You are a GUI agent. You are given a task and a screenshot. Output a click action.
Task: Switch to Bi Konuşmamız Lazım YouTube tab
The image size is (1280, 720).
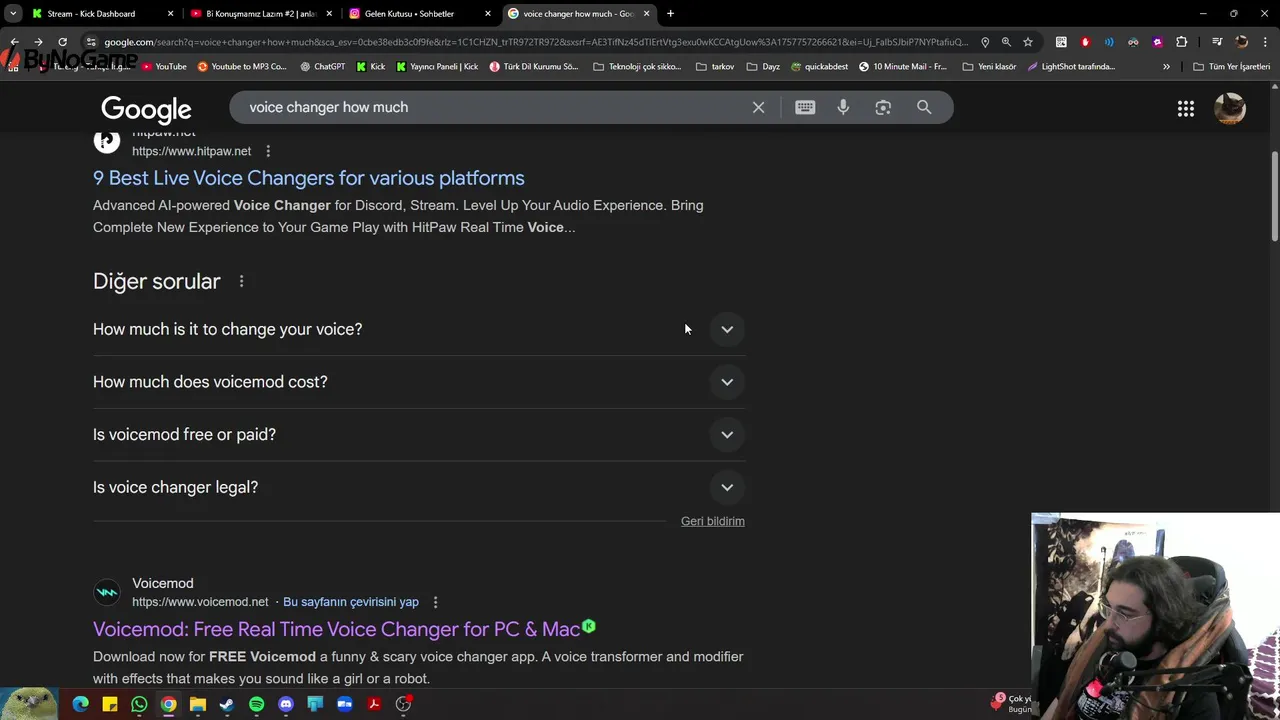tap(260, 14)
